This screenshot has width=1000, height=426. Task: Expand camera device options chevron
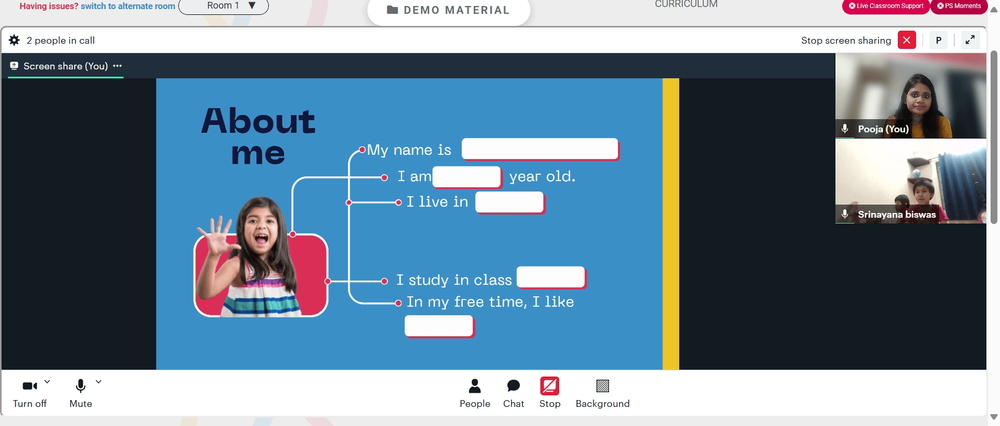(x=47, y=382)
